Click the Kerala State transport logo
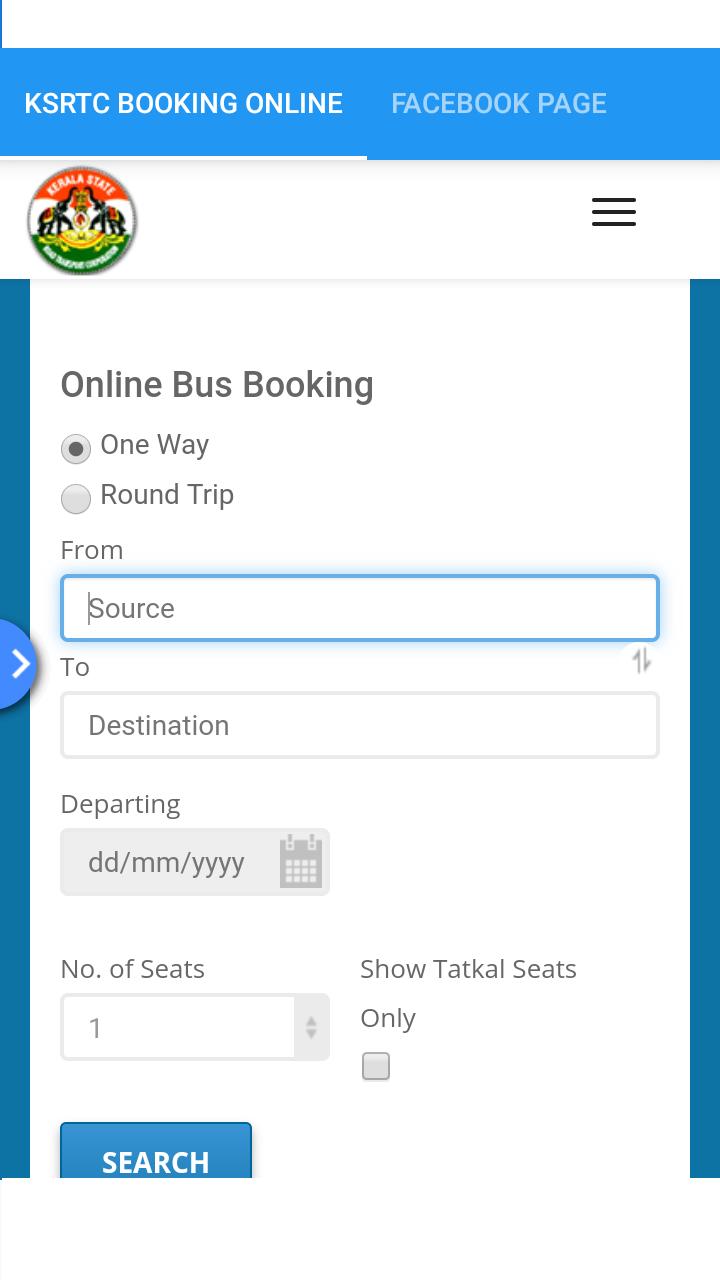 [82, 221]
